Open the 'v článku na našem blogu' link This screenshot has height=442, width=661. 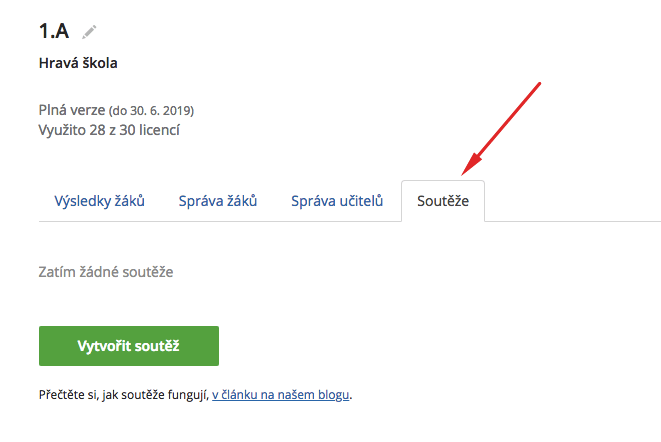pos(281,395)
